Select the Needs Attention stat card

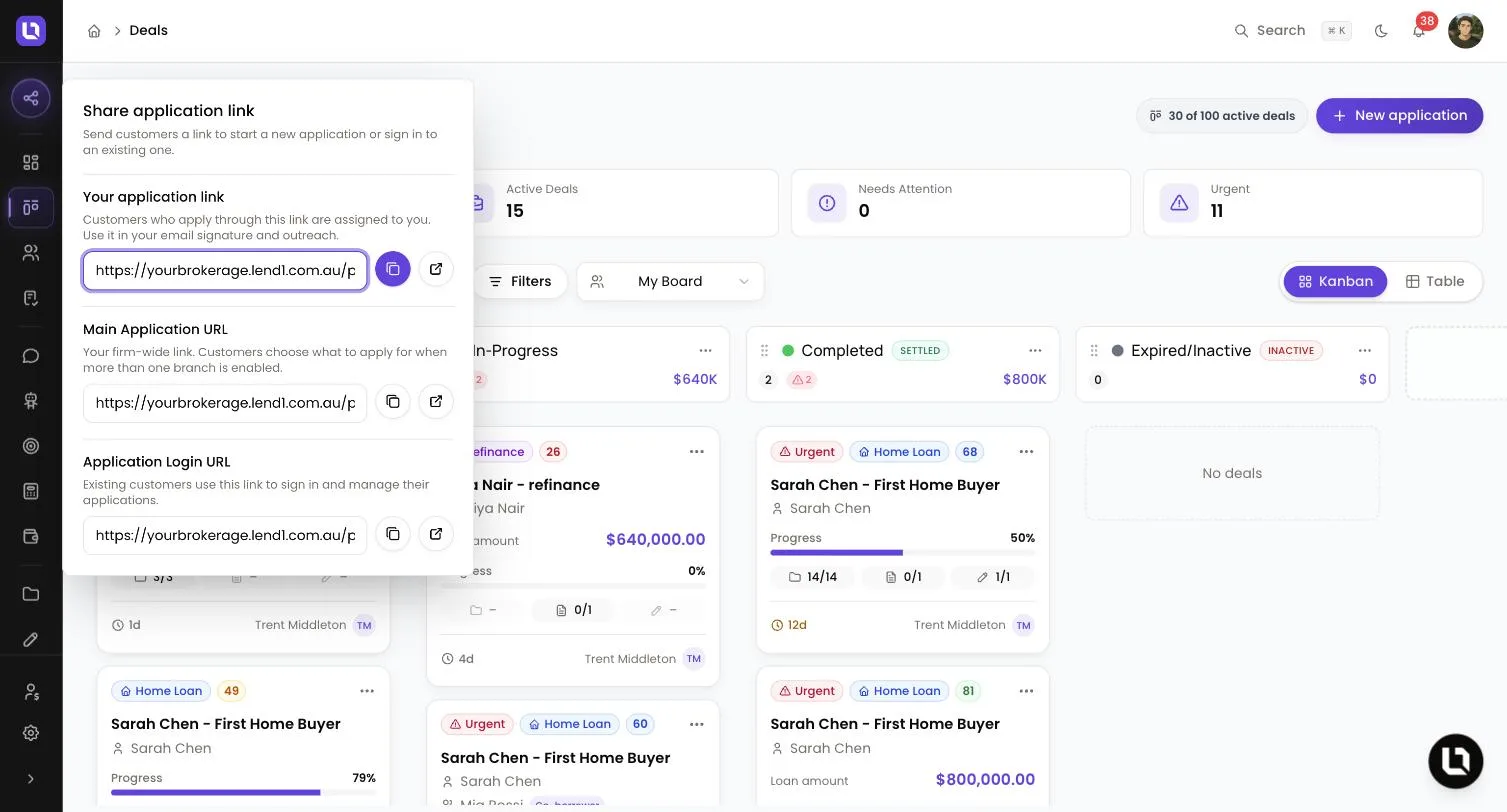[x=960, y=203]
